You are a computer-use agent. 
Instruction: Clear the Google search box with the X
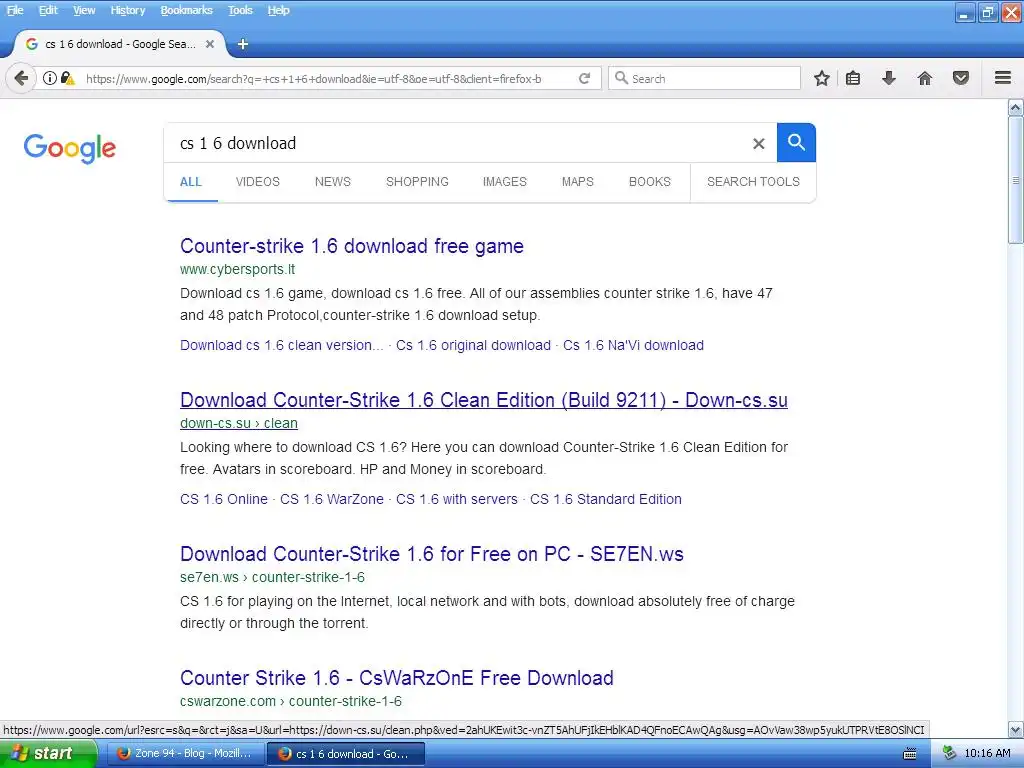[x=758, y=144]
